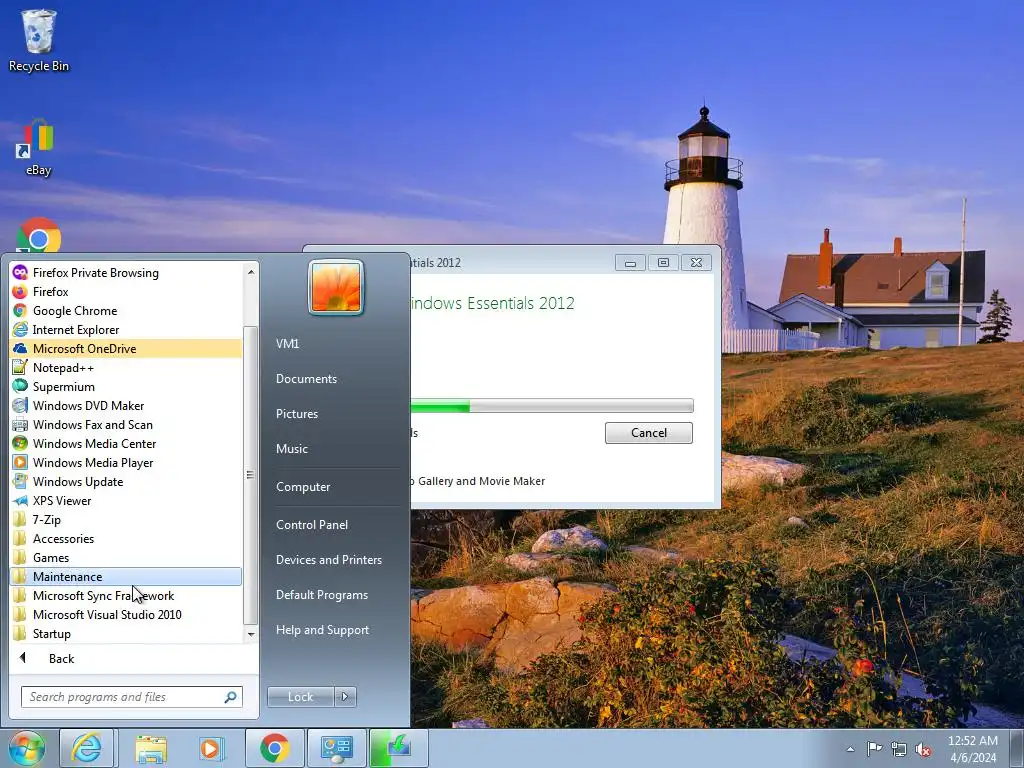Open XPS Viewer
The width and height of the screenshot is (1024, 768).
[x=126, y=500]
